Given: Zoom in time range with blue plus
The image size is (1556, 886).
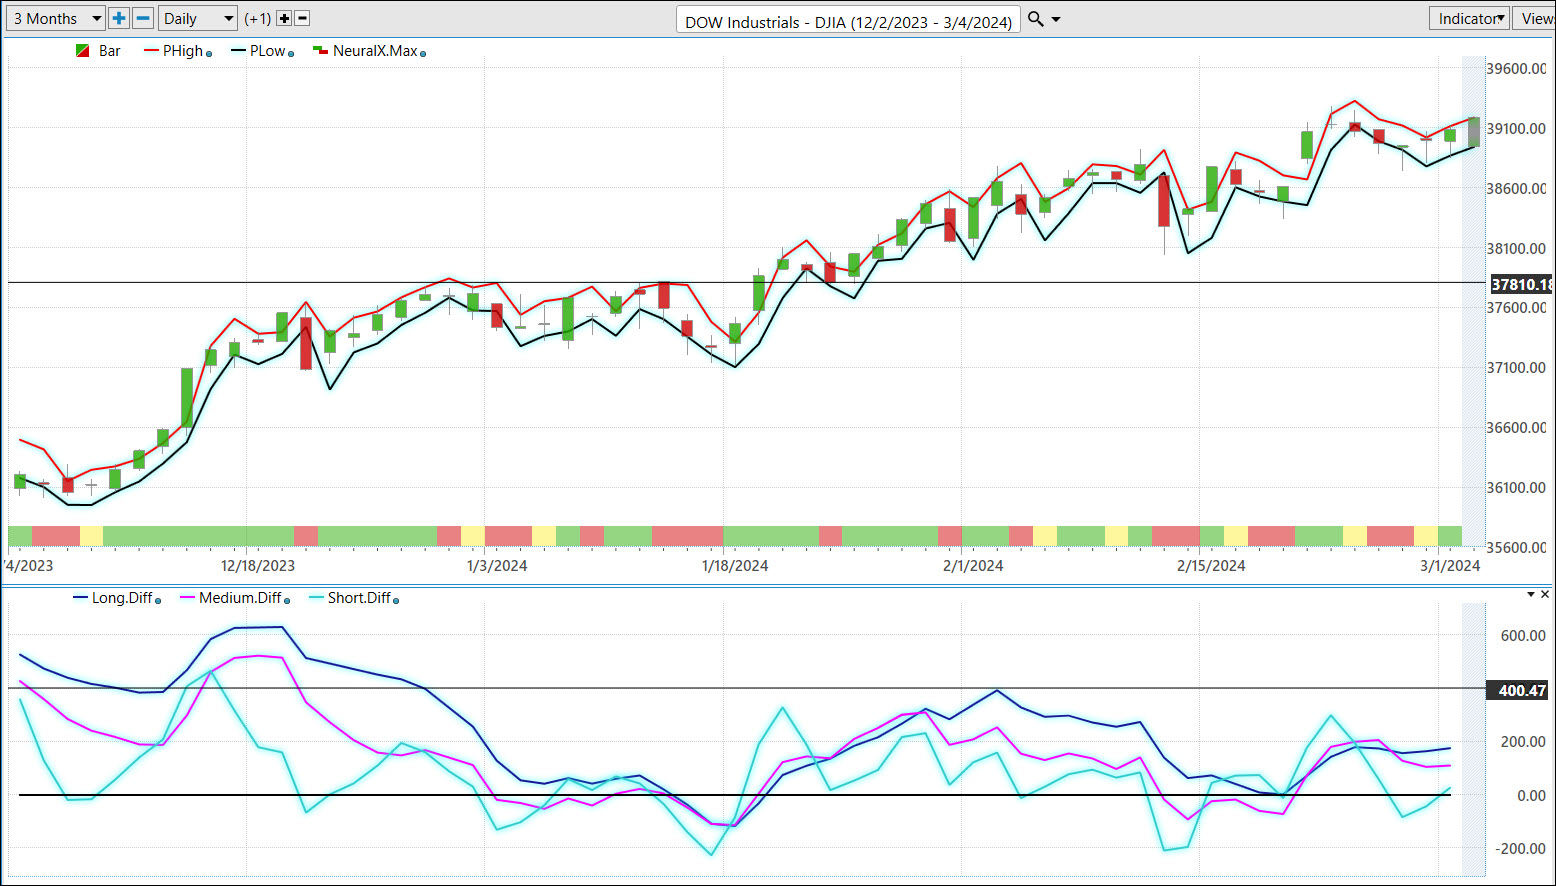Looking at the screenshot, I should pos(119,18).
